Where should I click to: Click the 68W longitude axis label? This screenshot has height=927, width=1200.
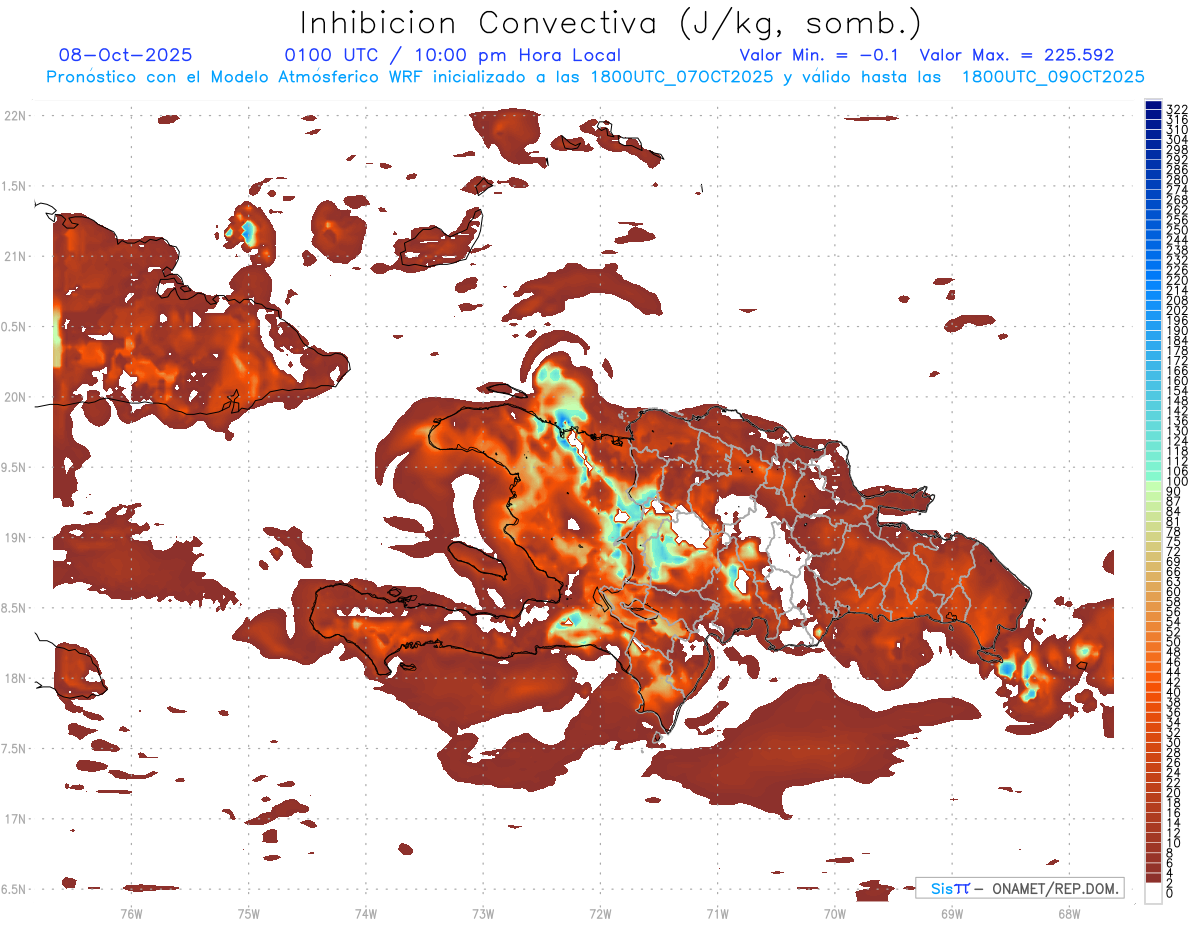pos(1068,913)
